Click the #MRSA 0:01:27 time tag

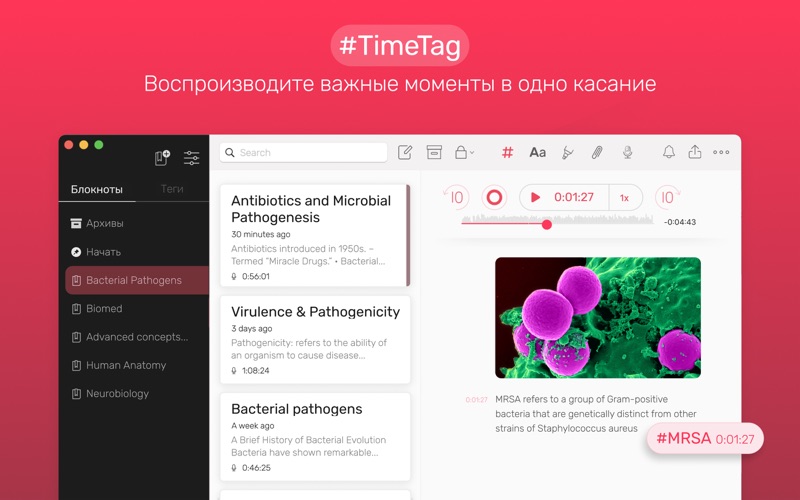tap(705, 438)
